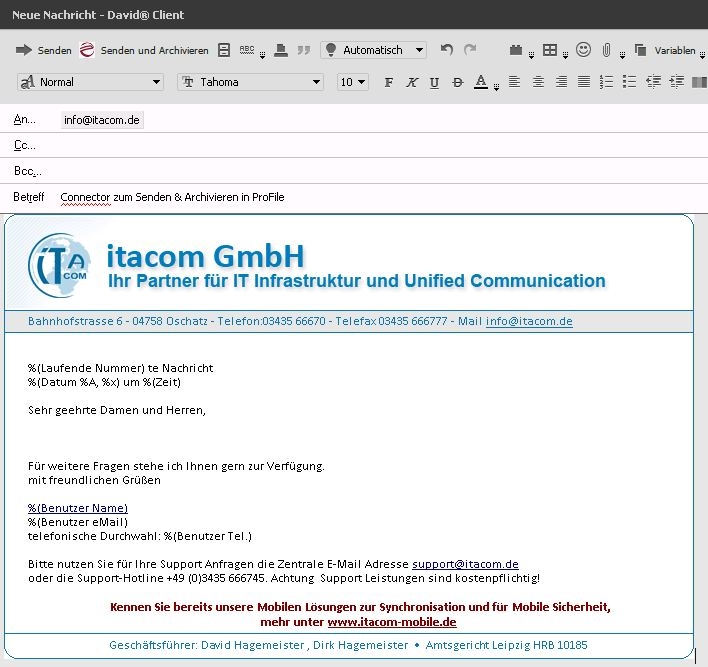Toggle italic formatting
The image size is (708, 667).
[411, 82]
